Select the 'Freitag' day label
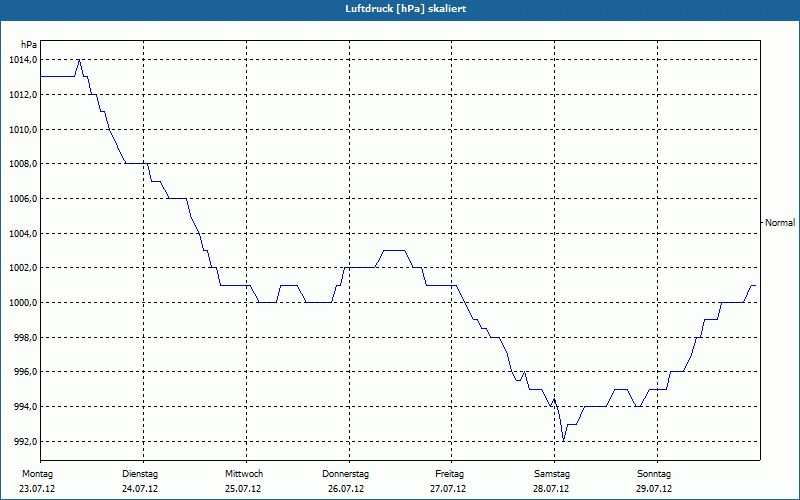The height and width of the screenshot is (500, 800). (449, 474)
